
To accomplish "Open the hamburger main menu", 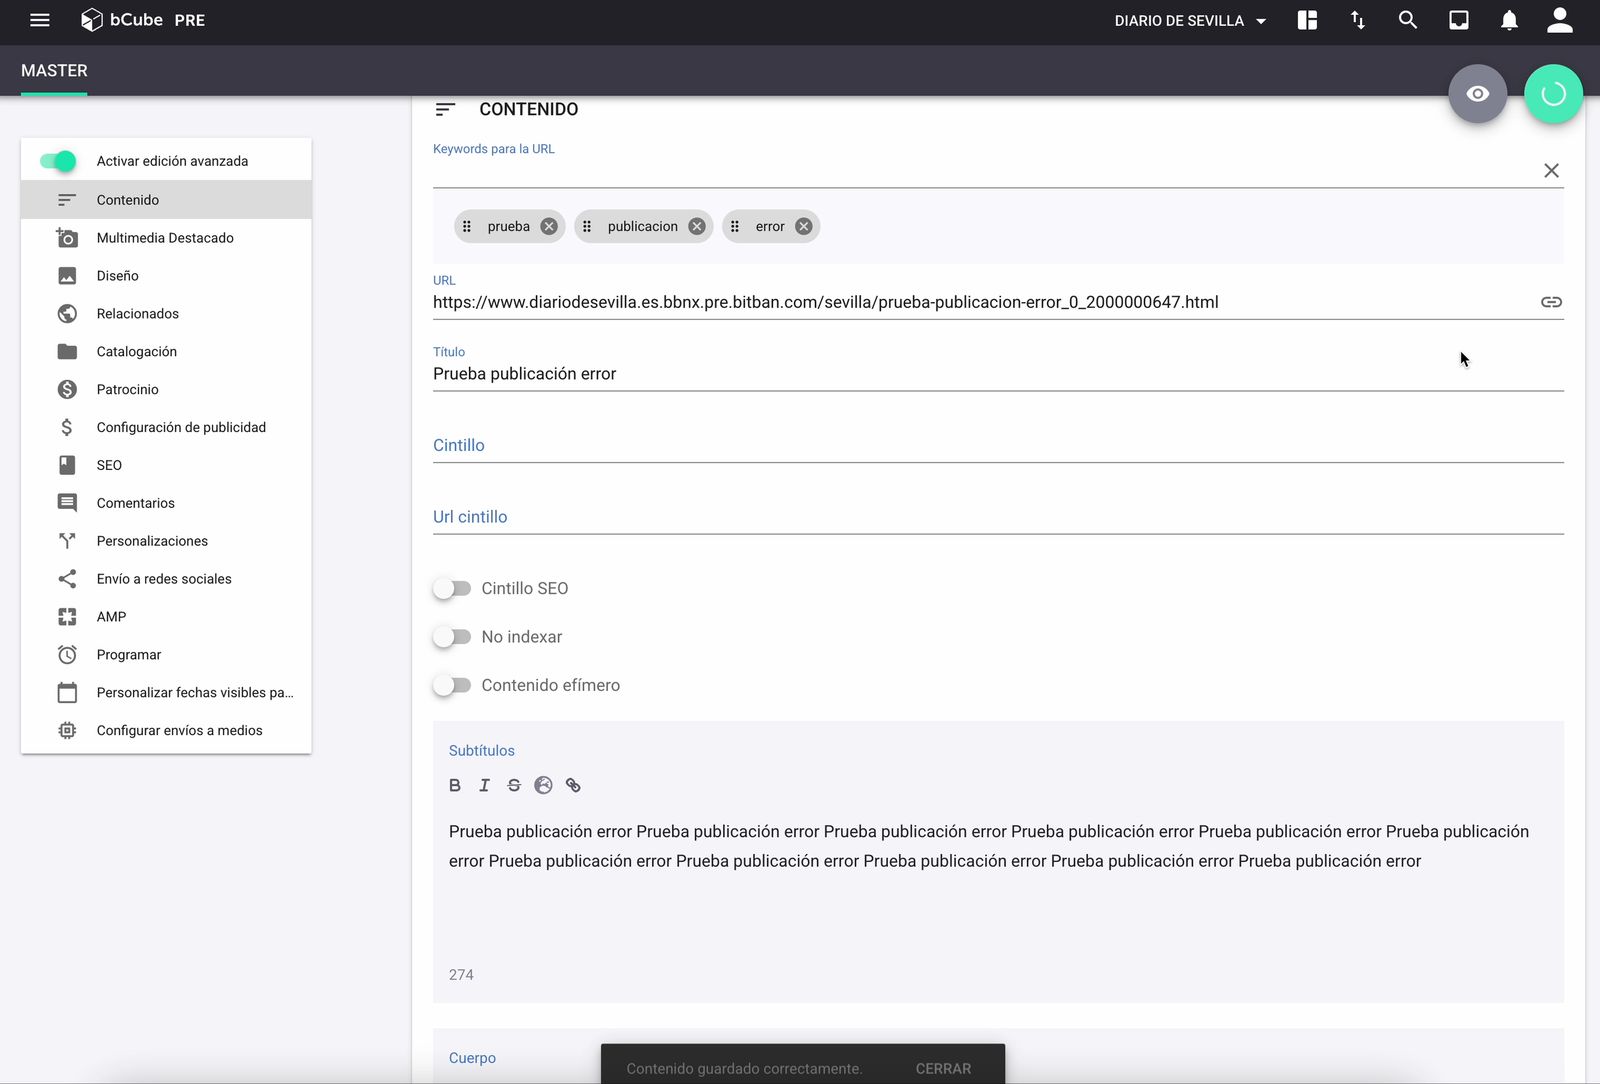I will coord(40,20).
